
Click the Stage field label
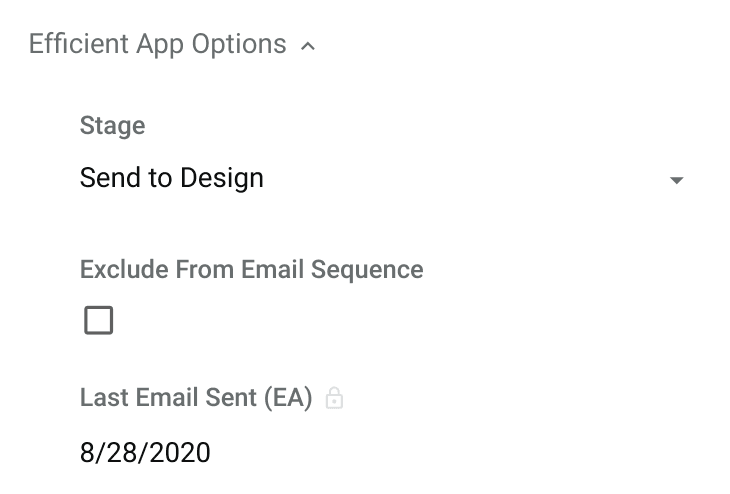113,126
